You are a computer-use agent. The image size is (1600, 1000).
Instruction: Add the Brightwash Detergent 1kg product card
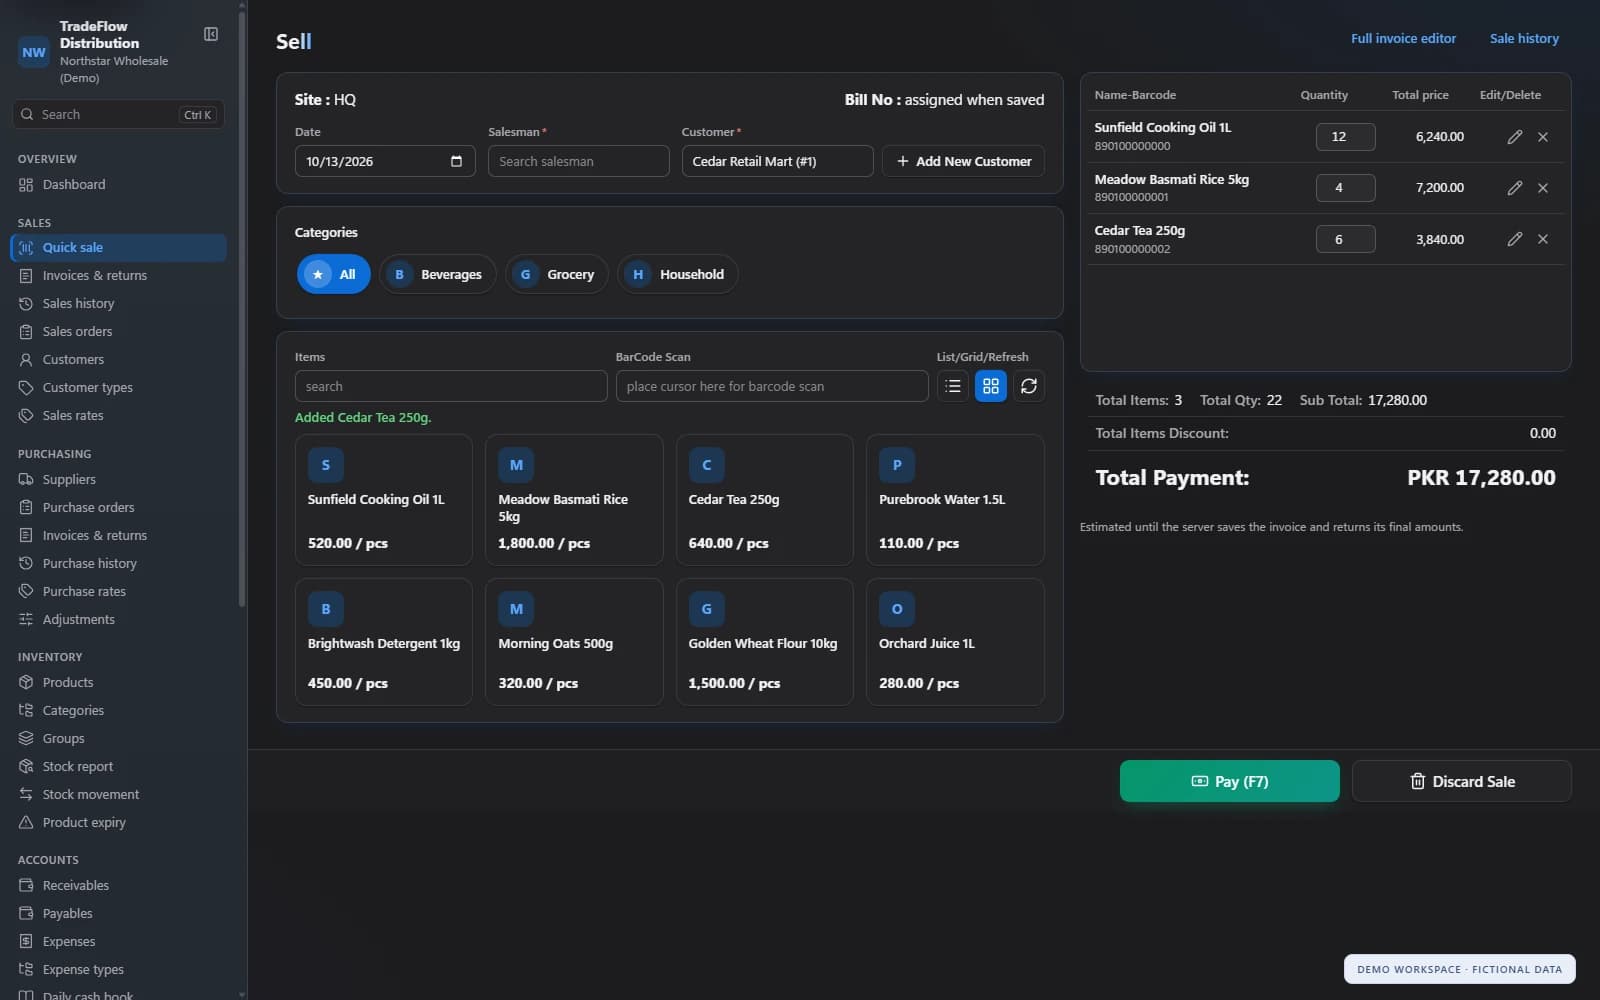[384, 642]
